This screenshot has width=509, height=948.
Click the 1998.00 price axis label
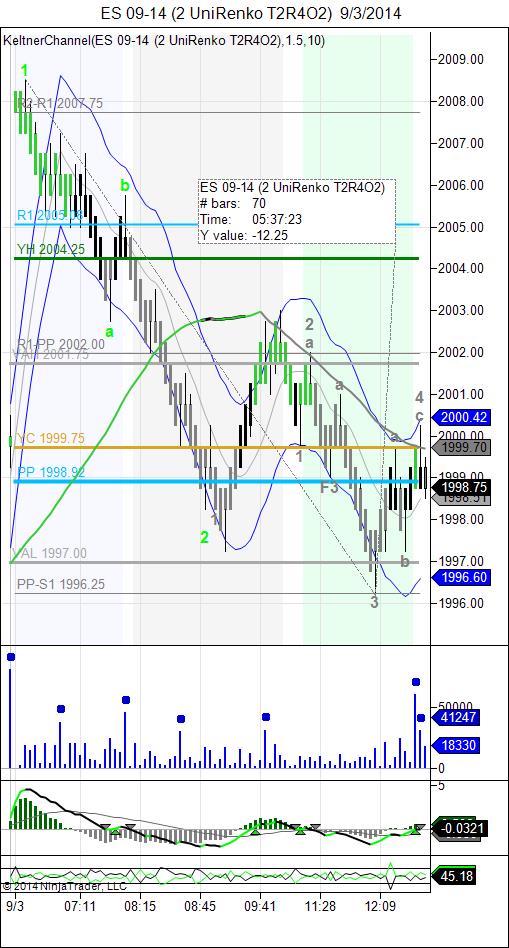point(459,519)
